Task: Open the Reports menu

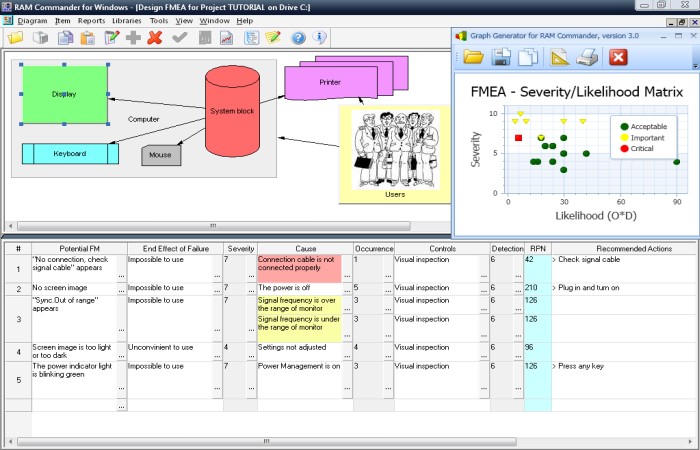Action: [92, 21]
